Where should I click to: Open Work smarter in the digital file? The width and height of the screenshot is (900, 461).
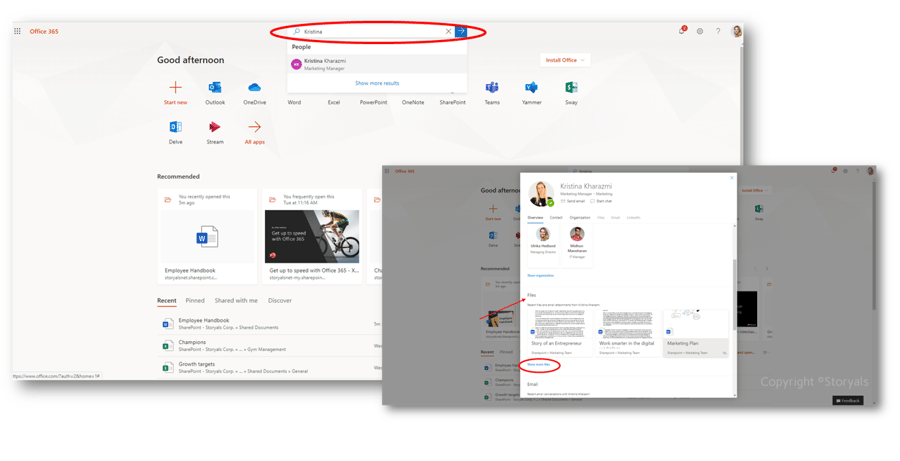click(x=628, y=333)
